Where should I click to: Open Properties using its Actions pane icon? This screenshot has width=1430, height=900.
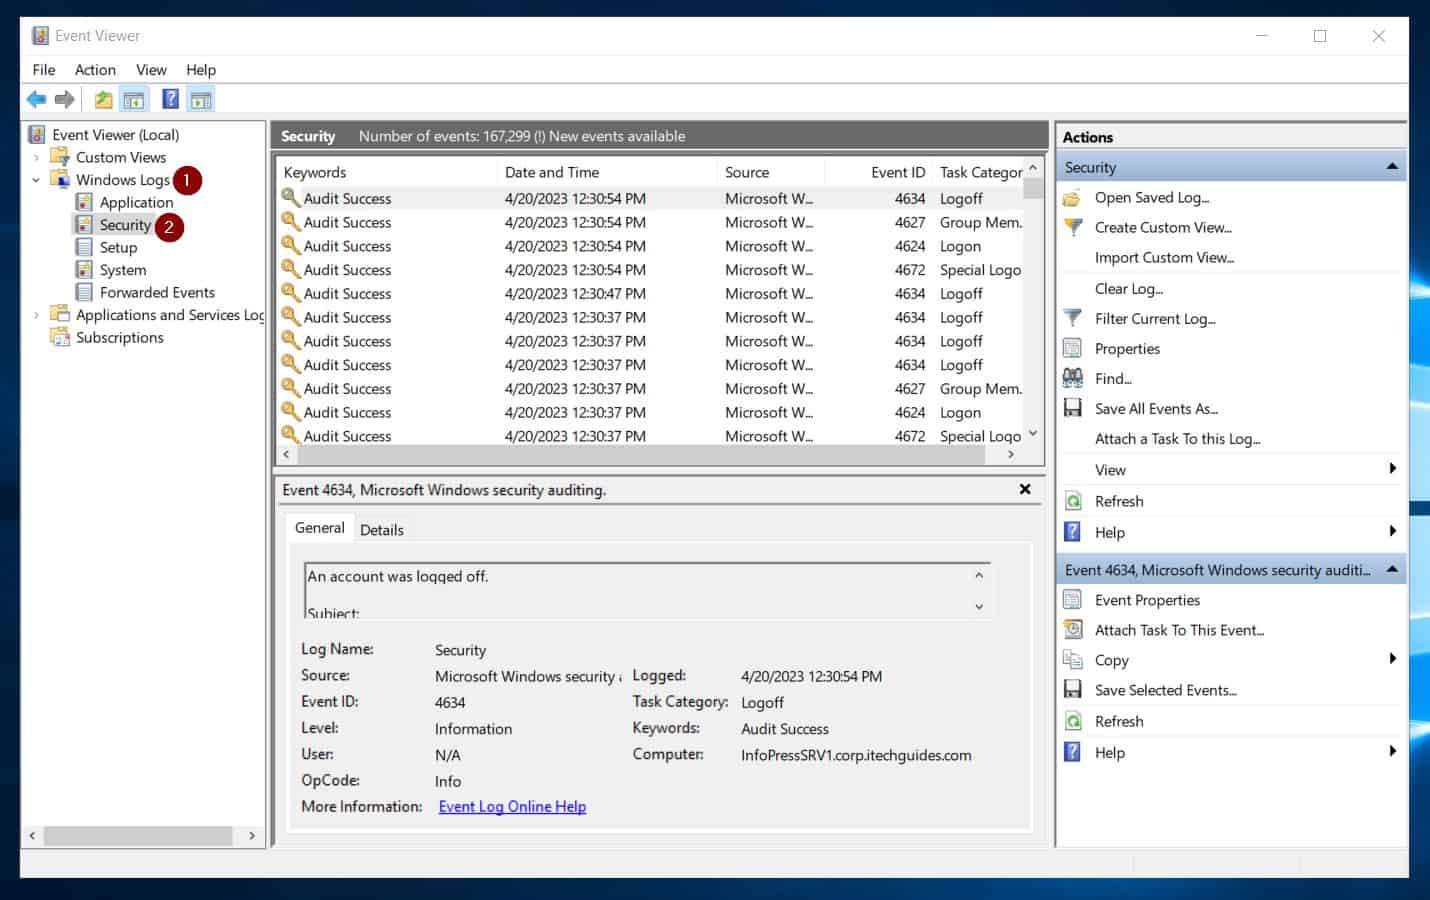point(1072,348)
